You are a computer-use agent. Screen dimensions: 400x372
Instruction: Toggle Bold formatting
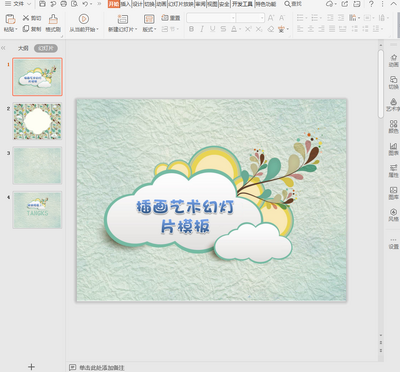(x=191, y=29)
